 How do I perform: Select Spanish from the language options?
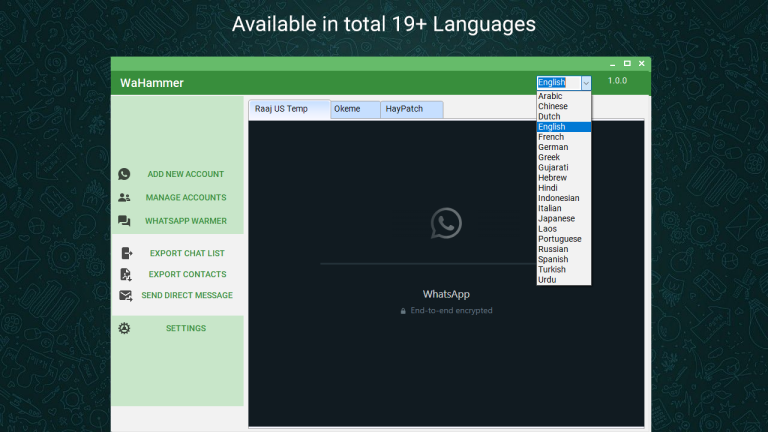[553, 259]
